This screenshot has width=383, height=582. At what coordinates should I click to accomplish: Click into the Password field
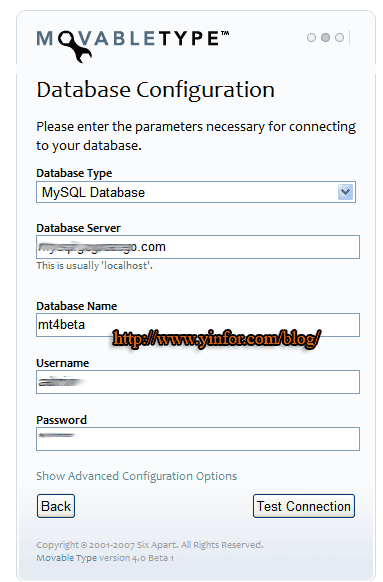click(x=198, y=439)
